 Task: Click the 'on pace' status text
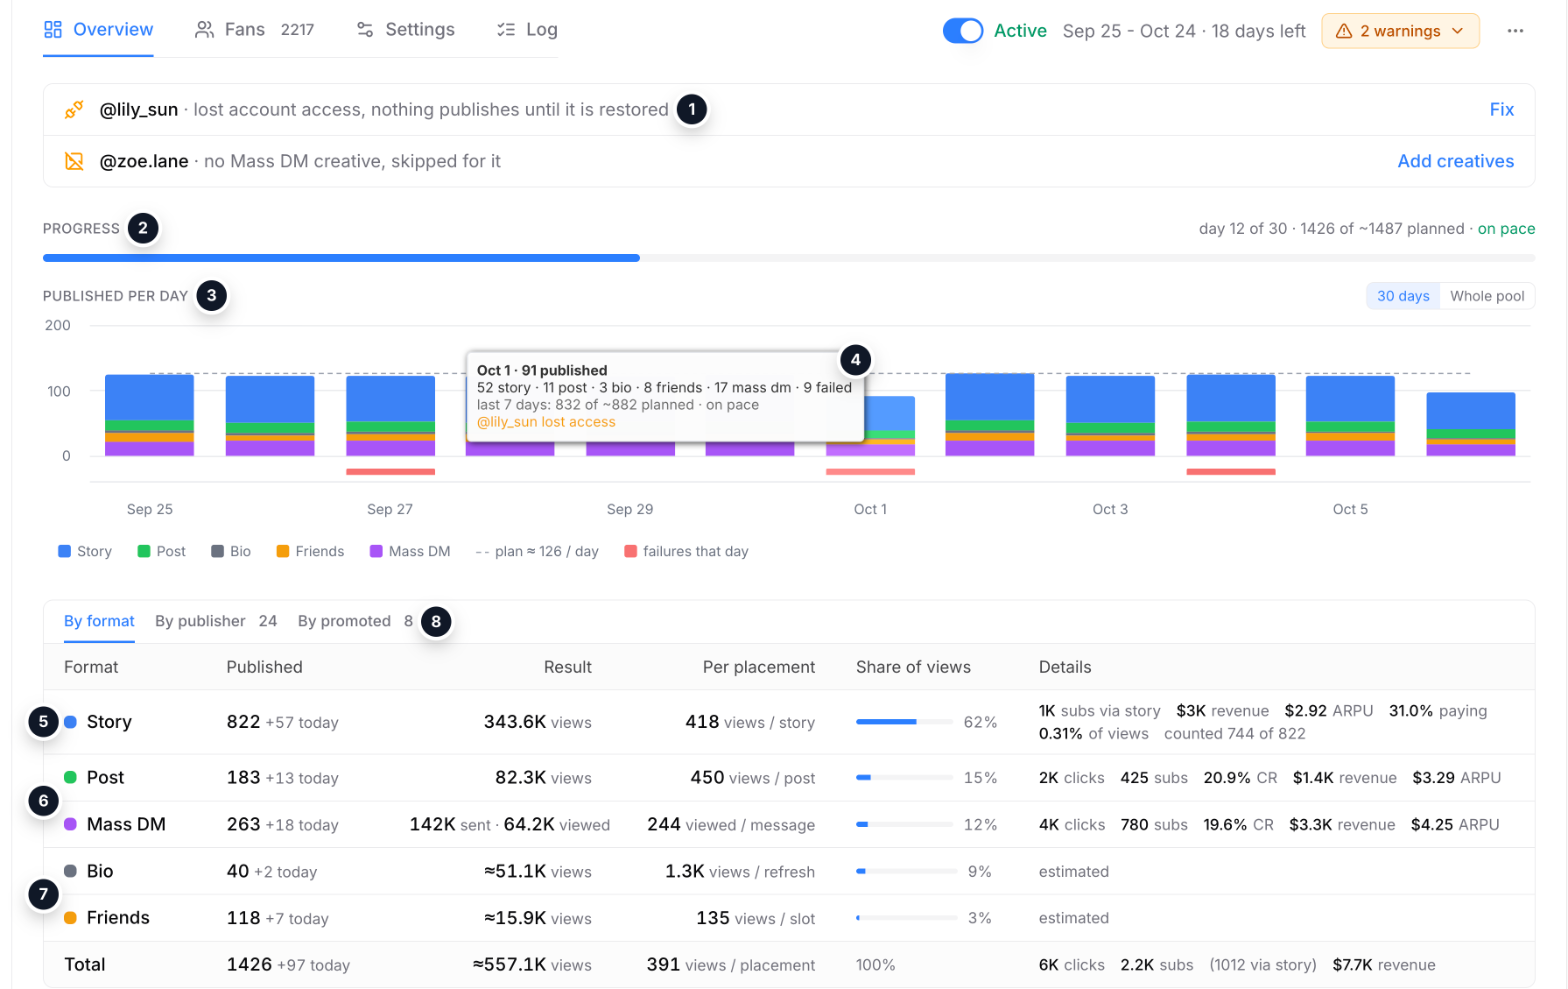[1506, 229]
